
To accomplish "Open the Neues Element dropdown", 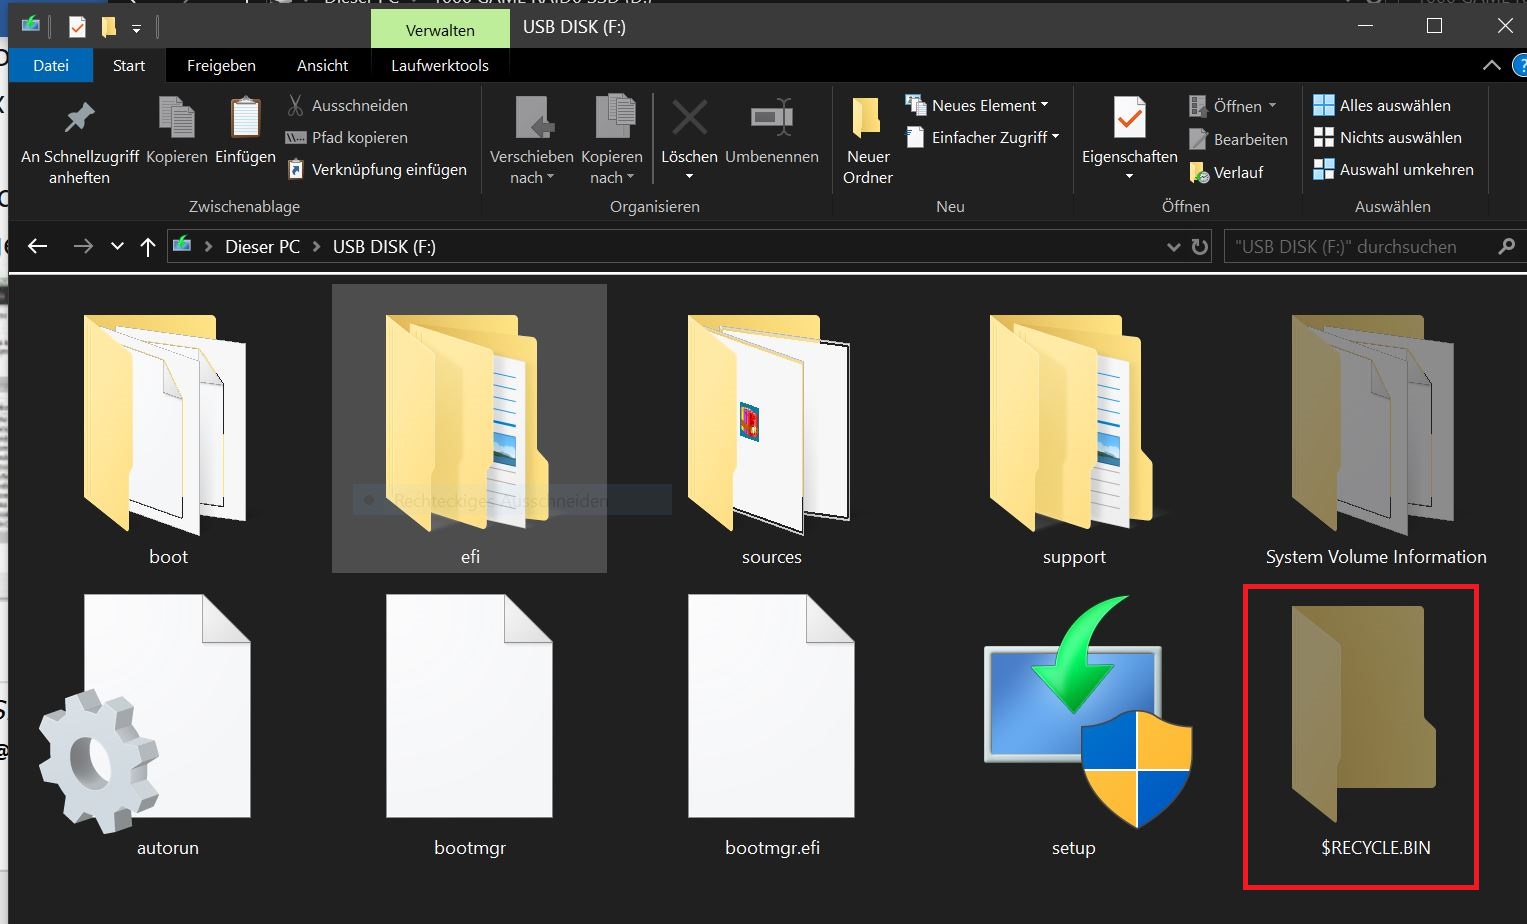I will [977, 105].
